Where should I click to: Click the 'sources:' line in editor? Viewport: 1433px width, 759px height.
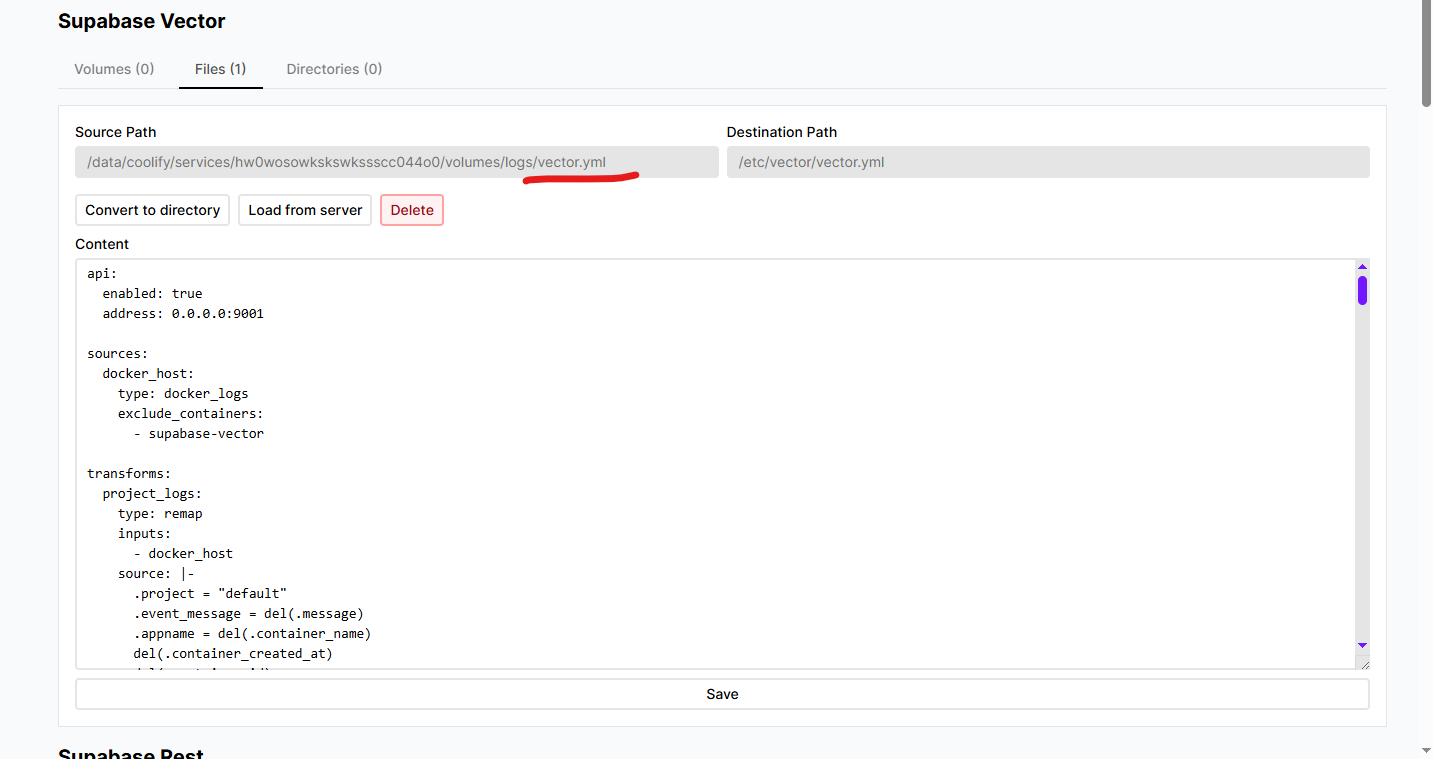click(118, 354)
